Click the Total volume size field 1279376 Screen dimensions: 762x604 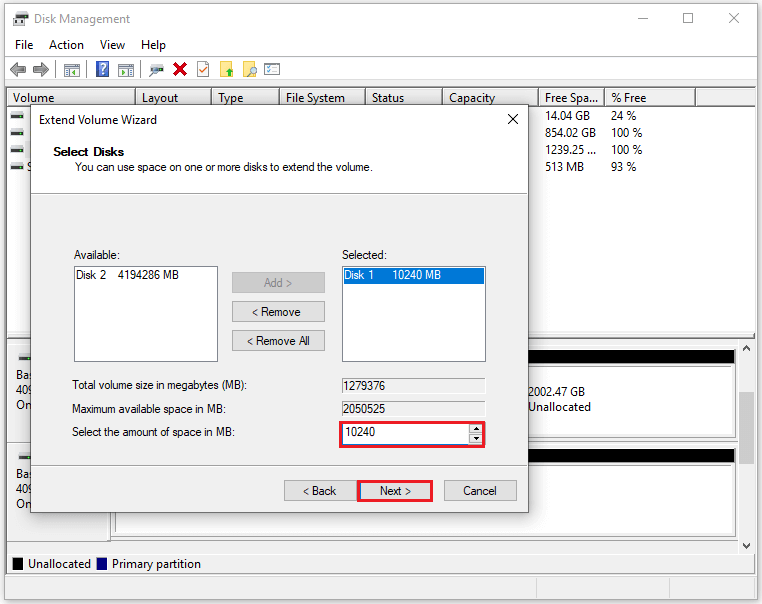(x=414, y=386)
